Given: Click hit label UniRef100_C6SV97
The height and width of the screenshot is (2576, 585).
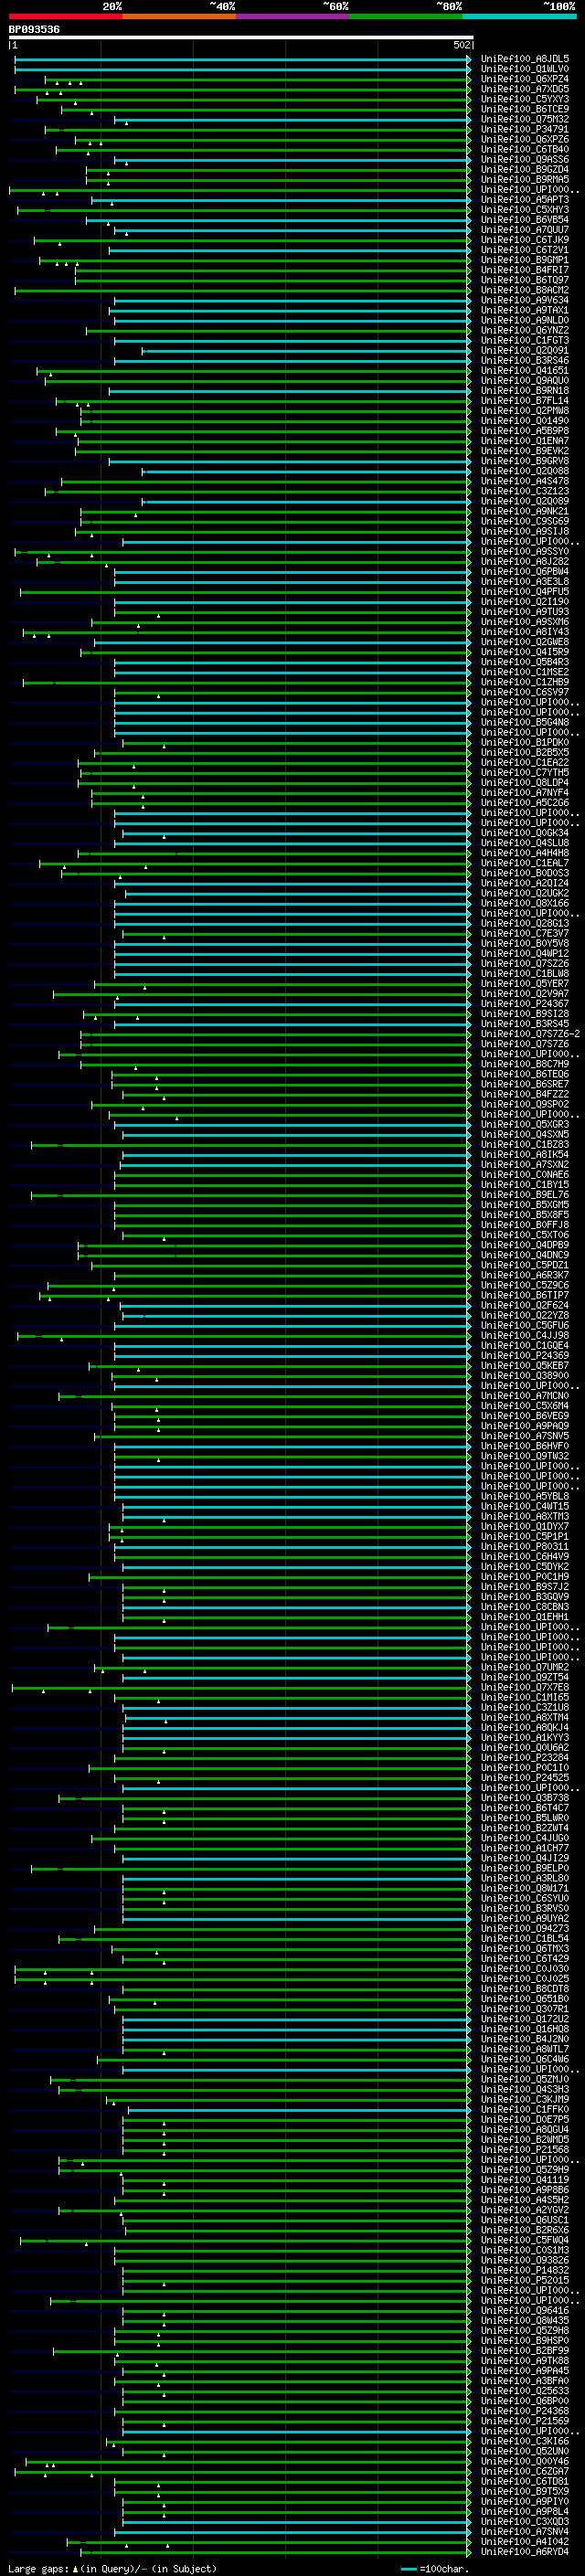Looking at the screenshot, I should (525, 692).
